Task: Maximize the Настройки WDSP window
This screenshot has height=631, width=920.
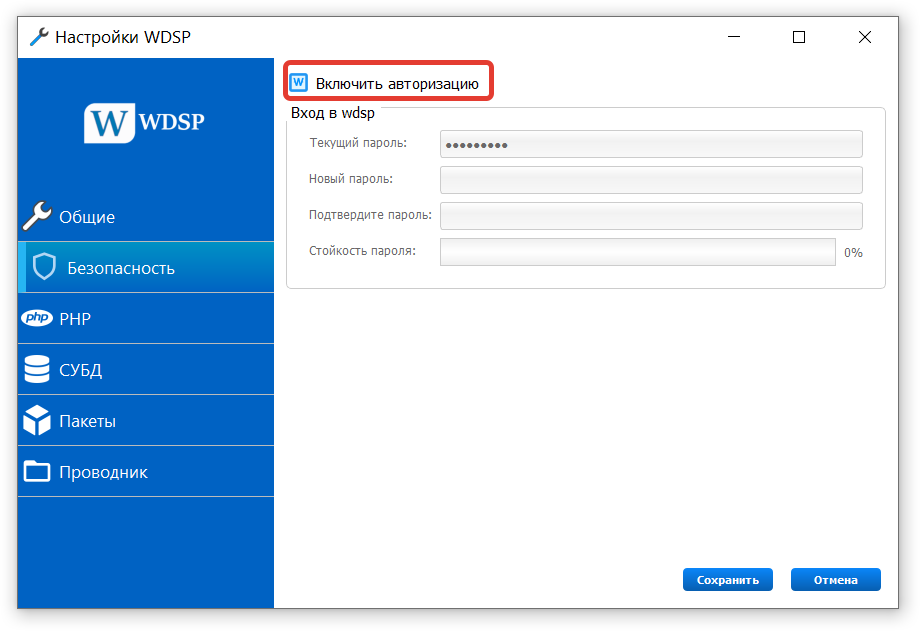Action: coord(799,37)
